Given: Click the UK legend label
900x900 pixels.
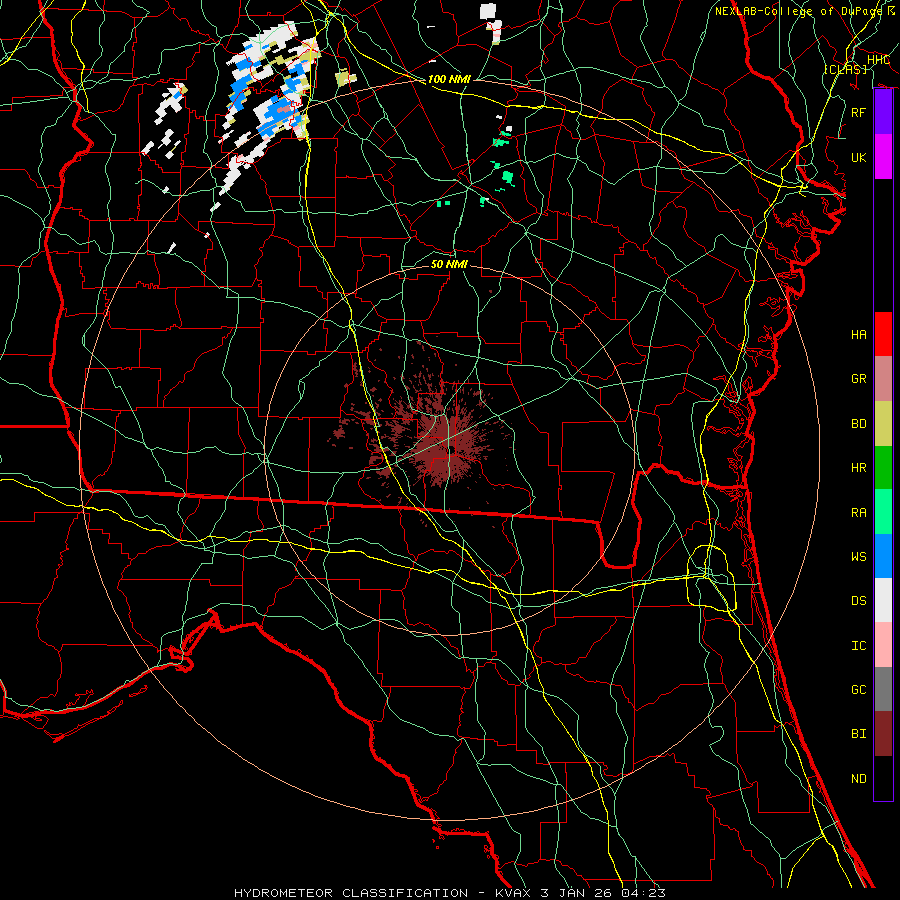Looking at the screenshot, I should click(x=858, y=157).
